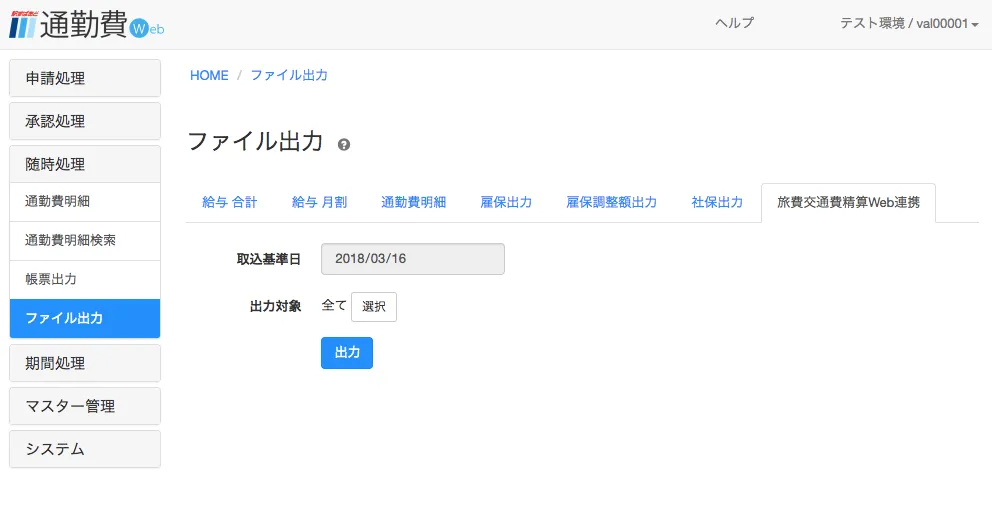Select 通勤費明細 in the sidebar
992x520 pixels.
85,202
